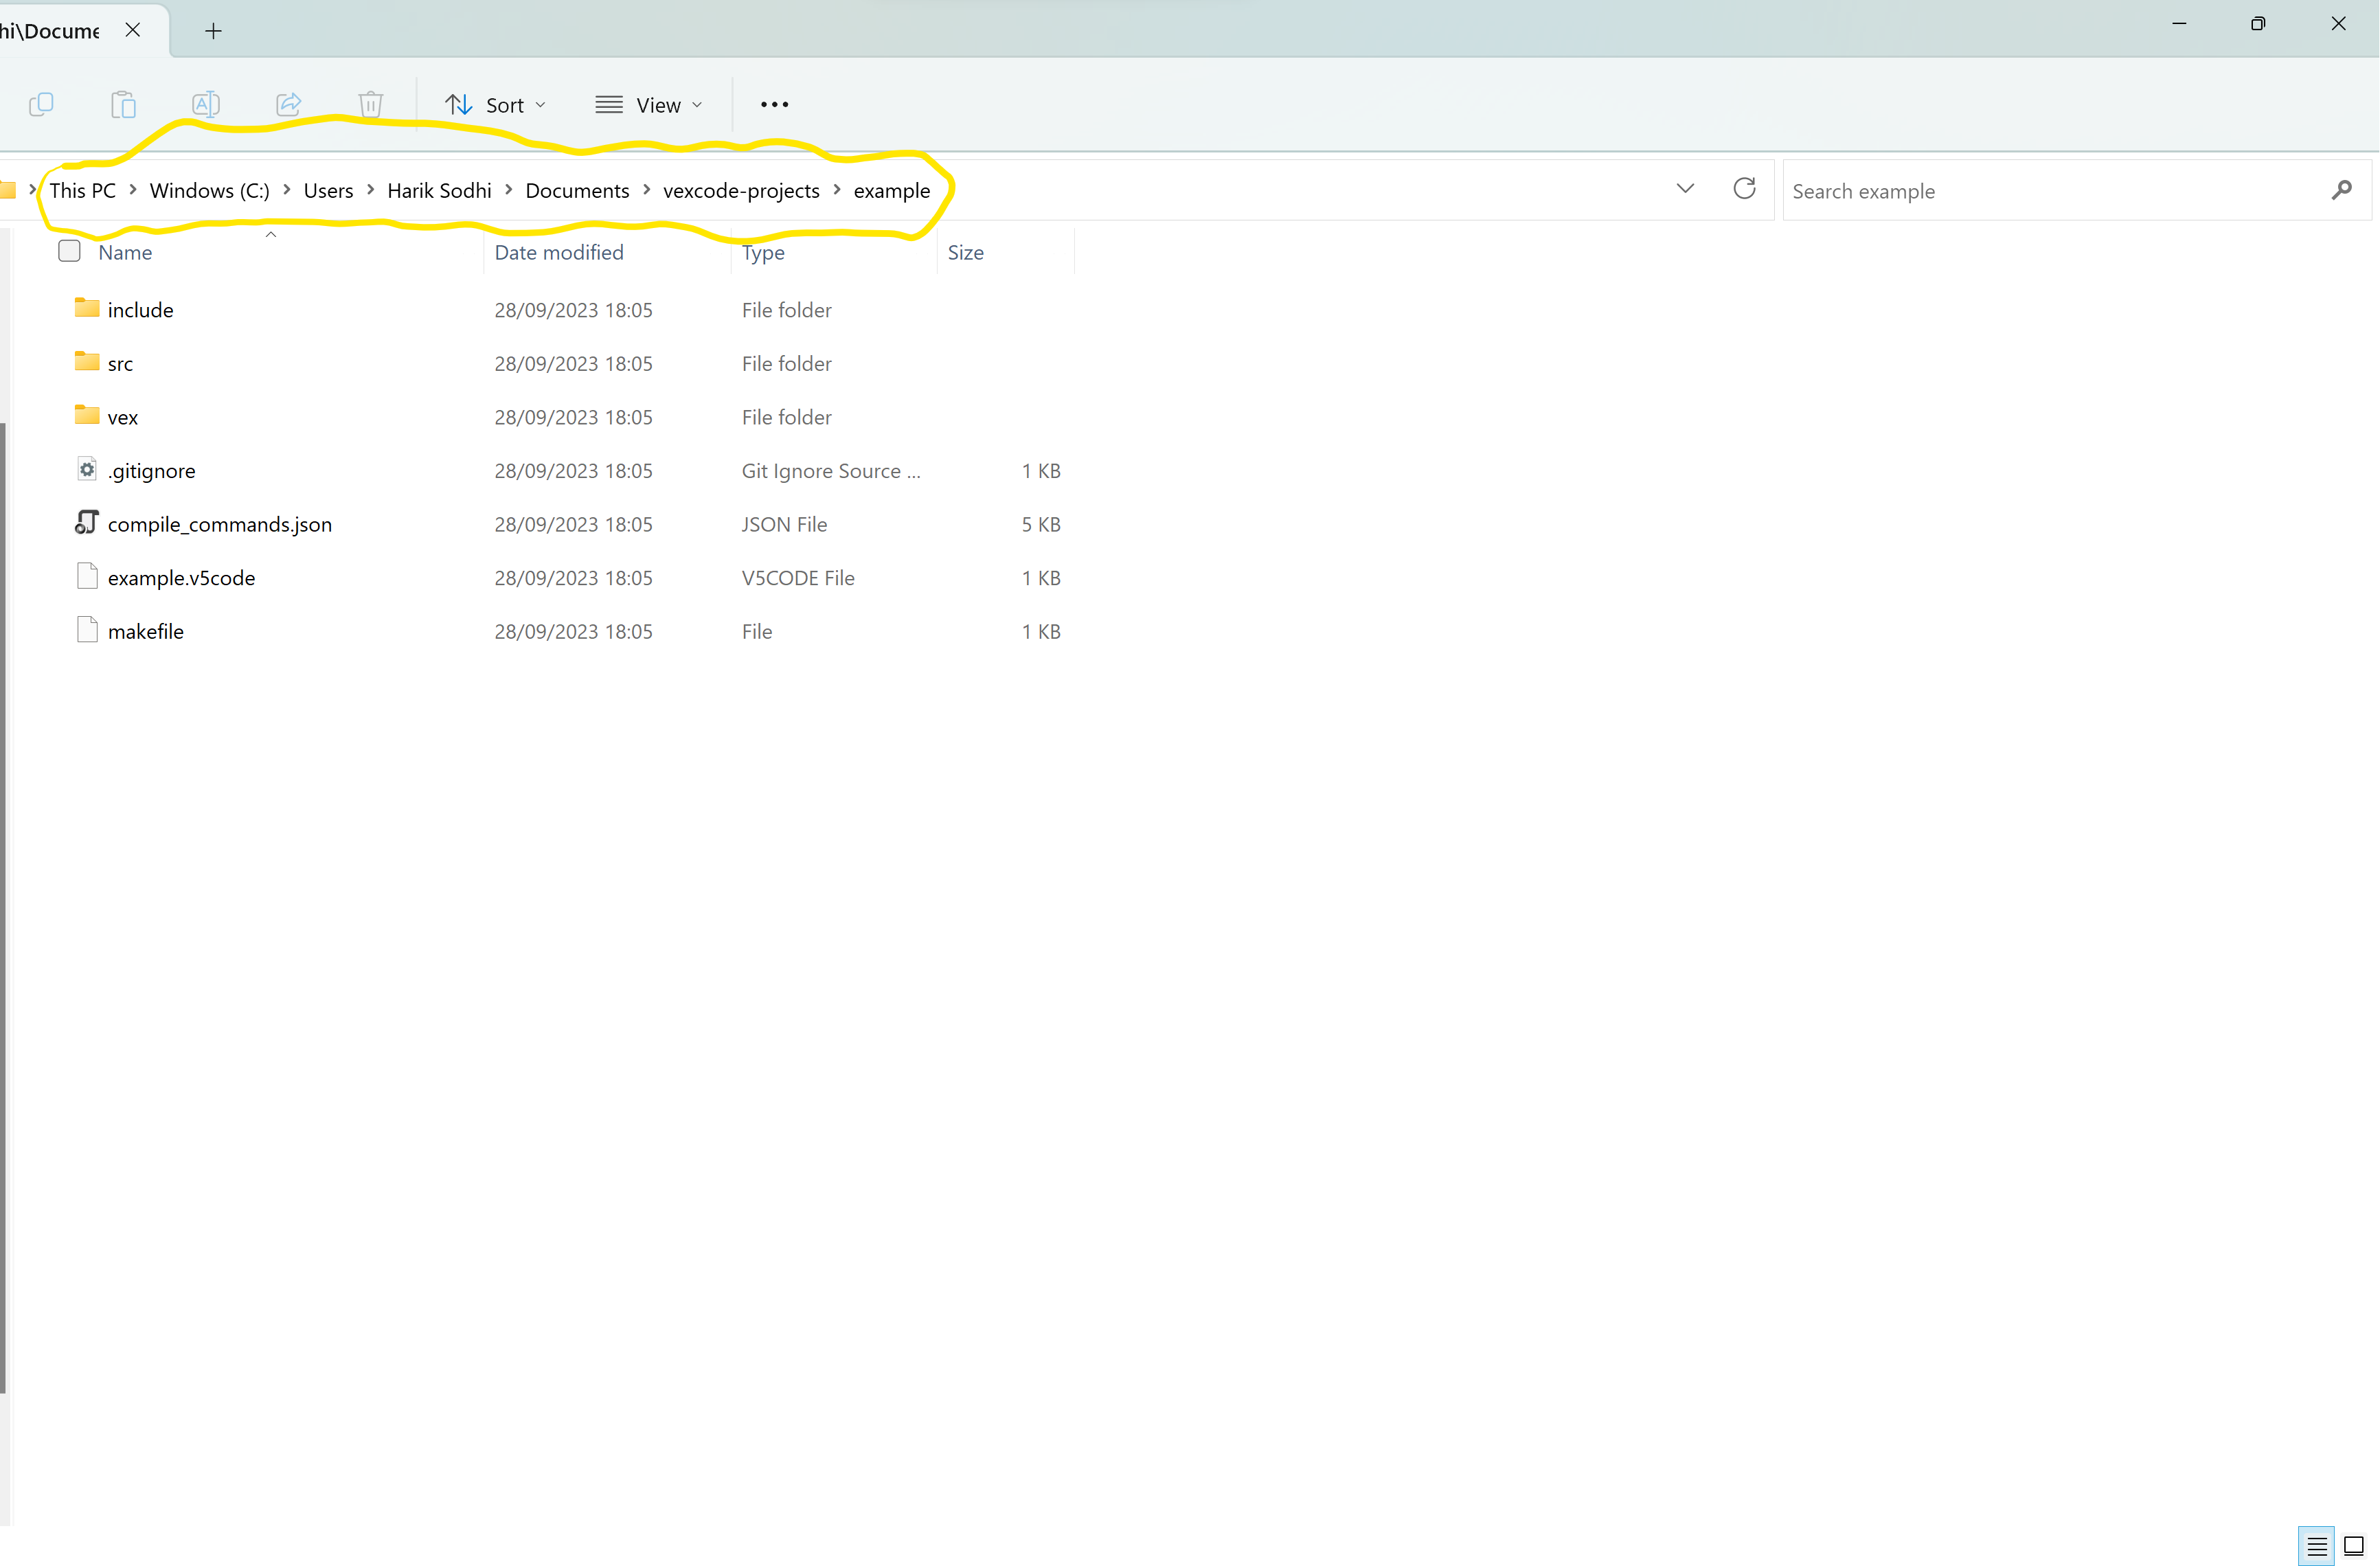The width and height of the screenshot is (2380, 1566).
Task: Sort by the Size column header
Action: click(x=966, y=253)
